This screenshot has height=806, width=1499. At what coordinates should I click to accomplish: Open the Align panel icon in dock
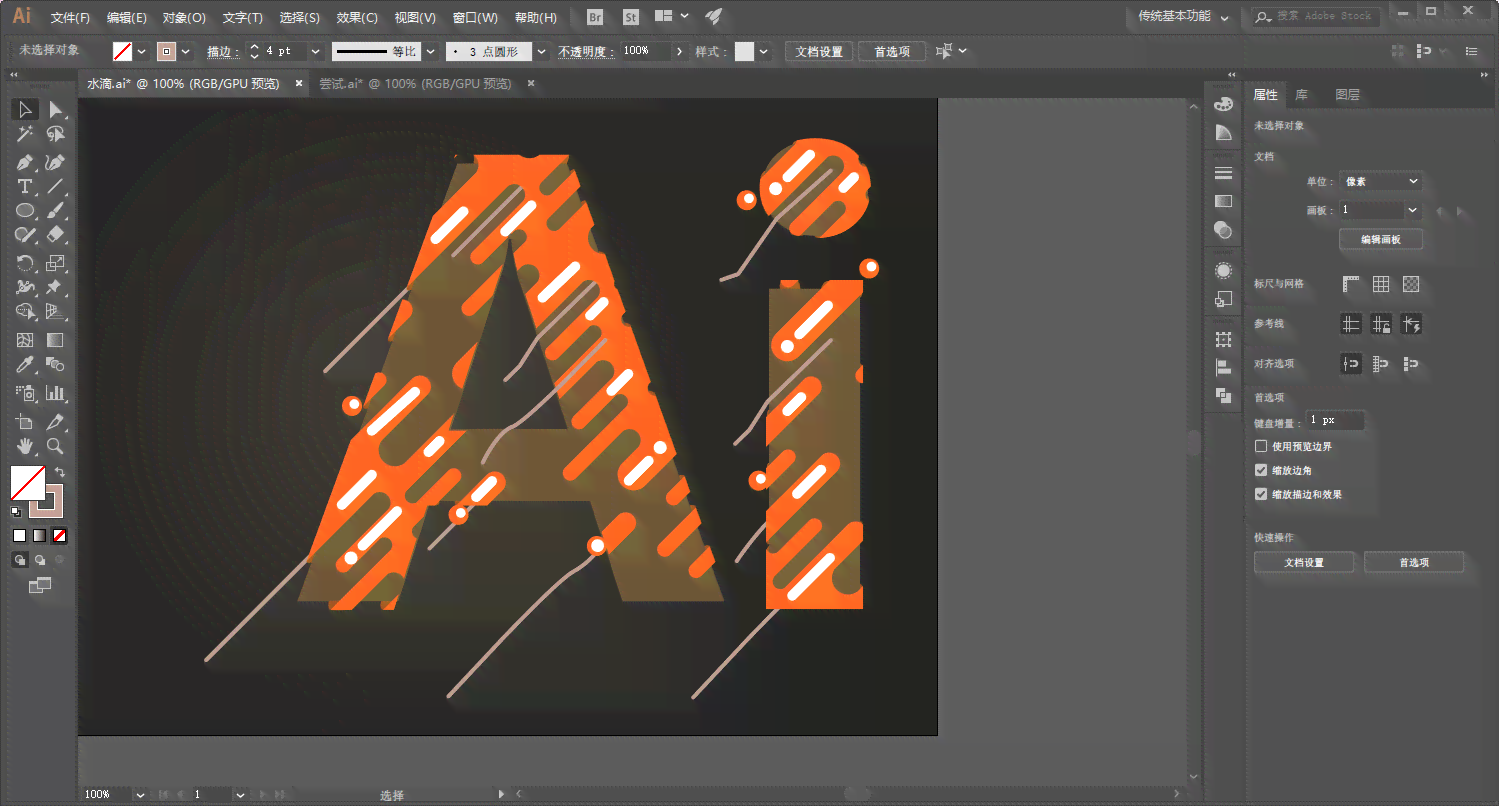tap(1223, 368)
